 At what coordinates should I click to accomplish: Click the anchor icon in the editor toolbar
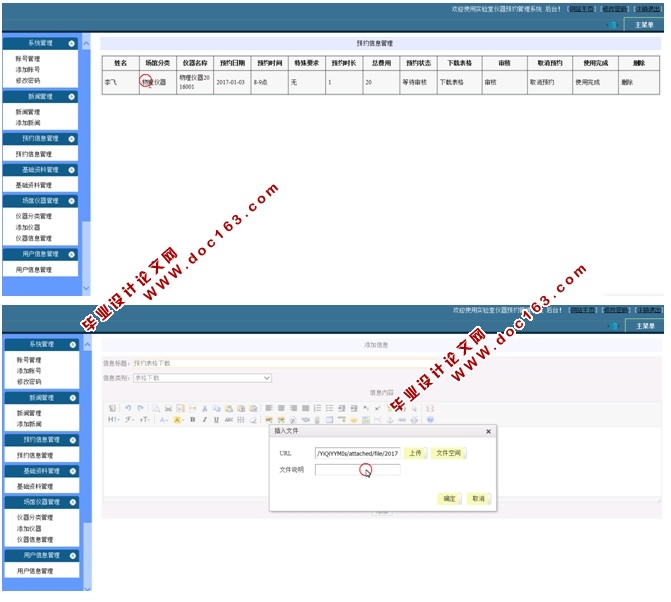click(390, 420)
